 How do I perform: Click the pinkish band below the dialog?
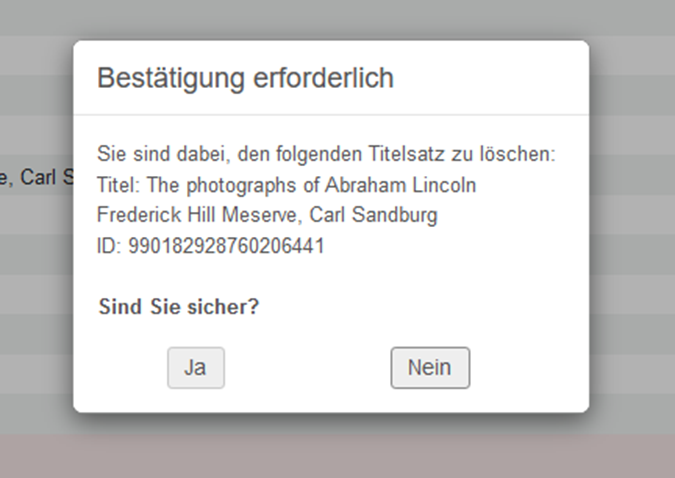point(337,456)
